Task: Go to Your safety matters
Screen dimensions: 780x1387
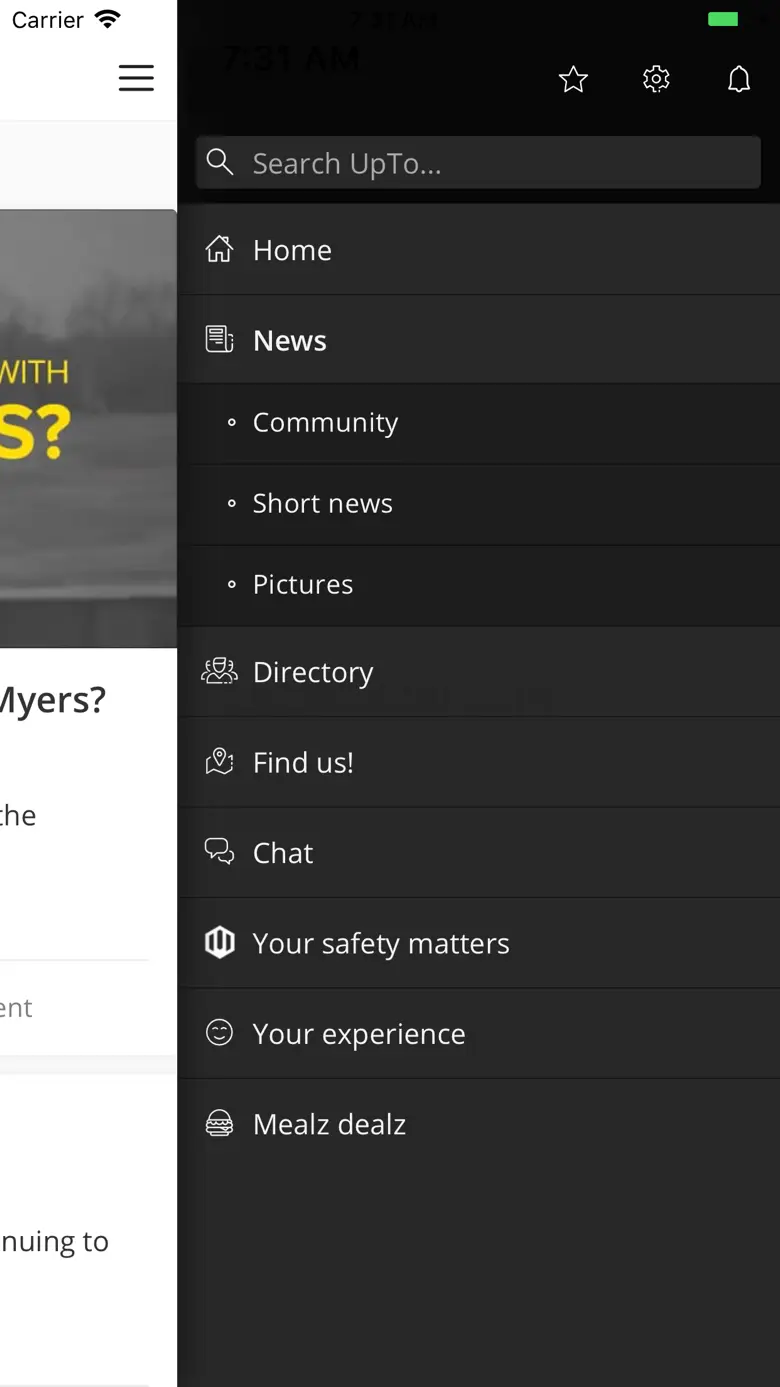Action: pyautogui.click(x=381, y=943)
